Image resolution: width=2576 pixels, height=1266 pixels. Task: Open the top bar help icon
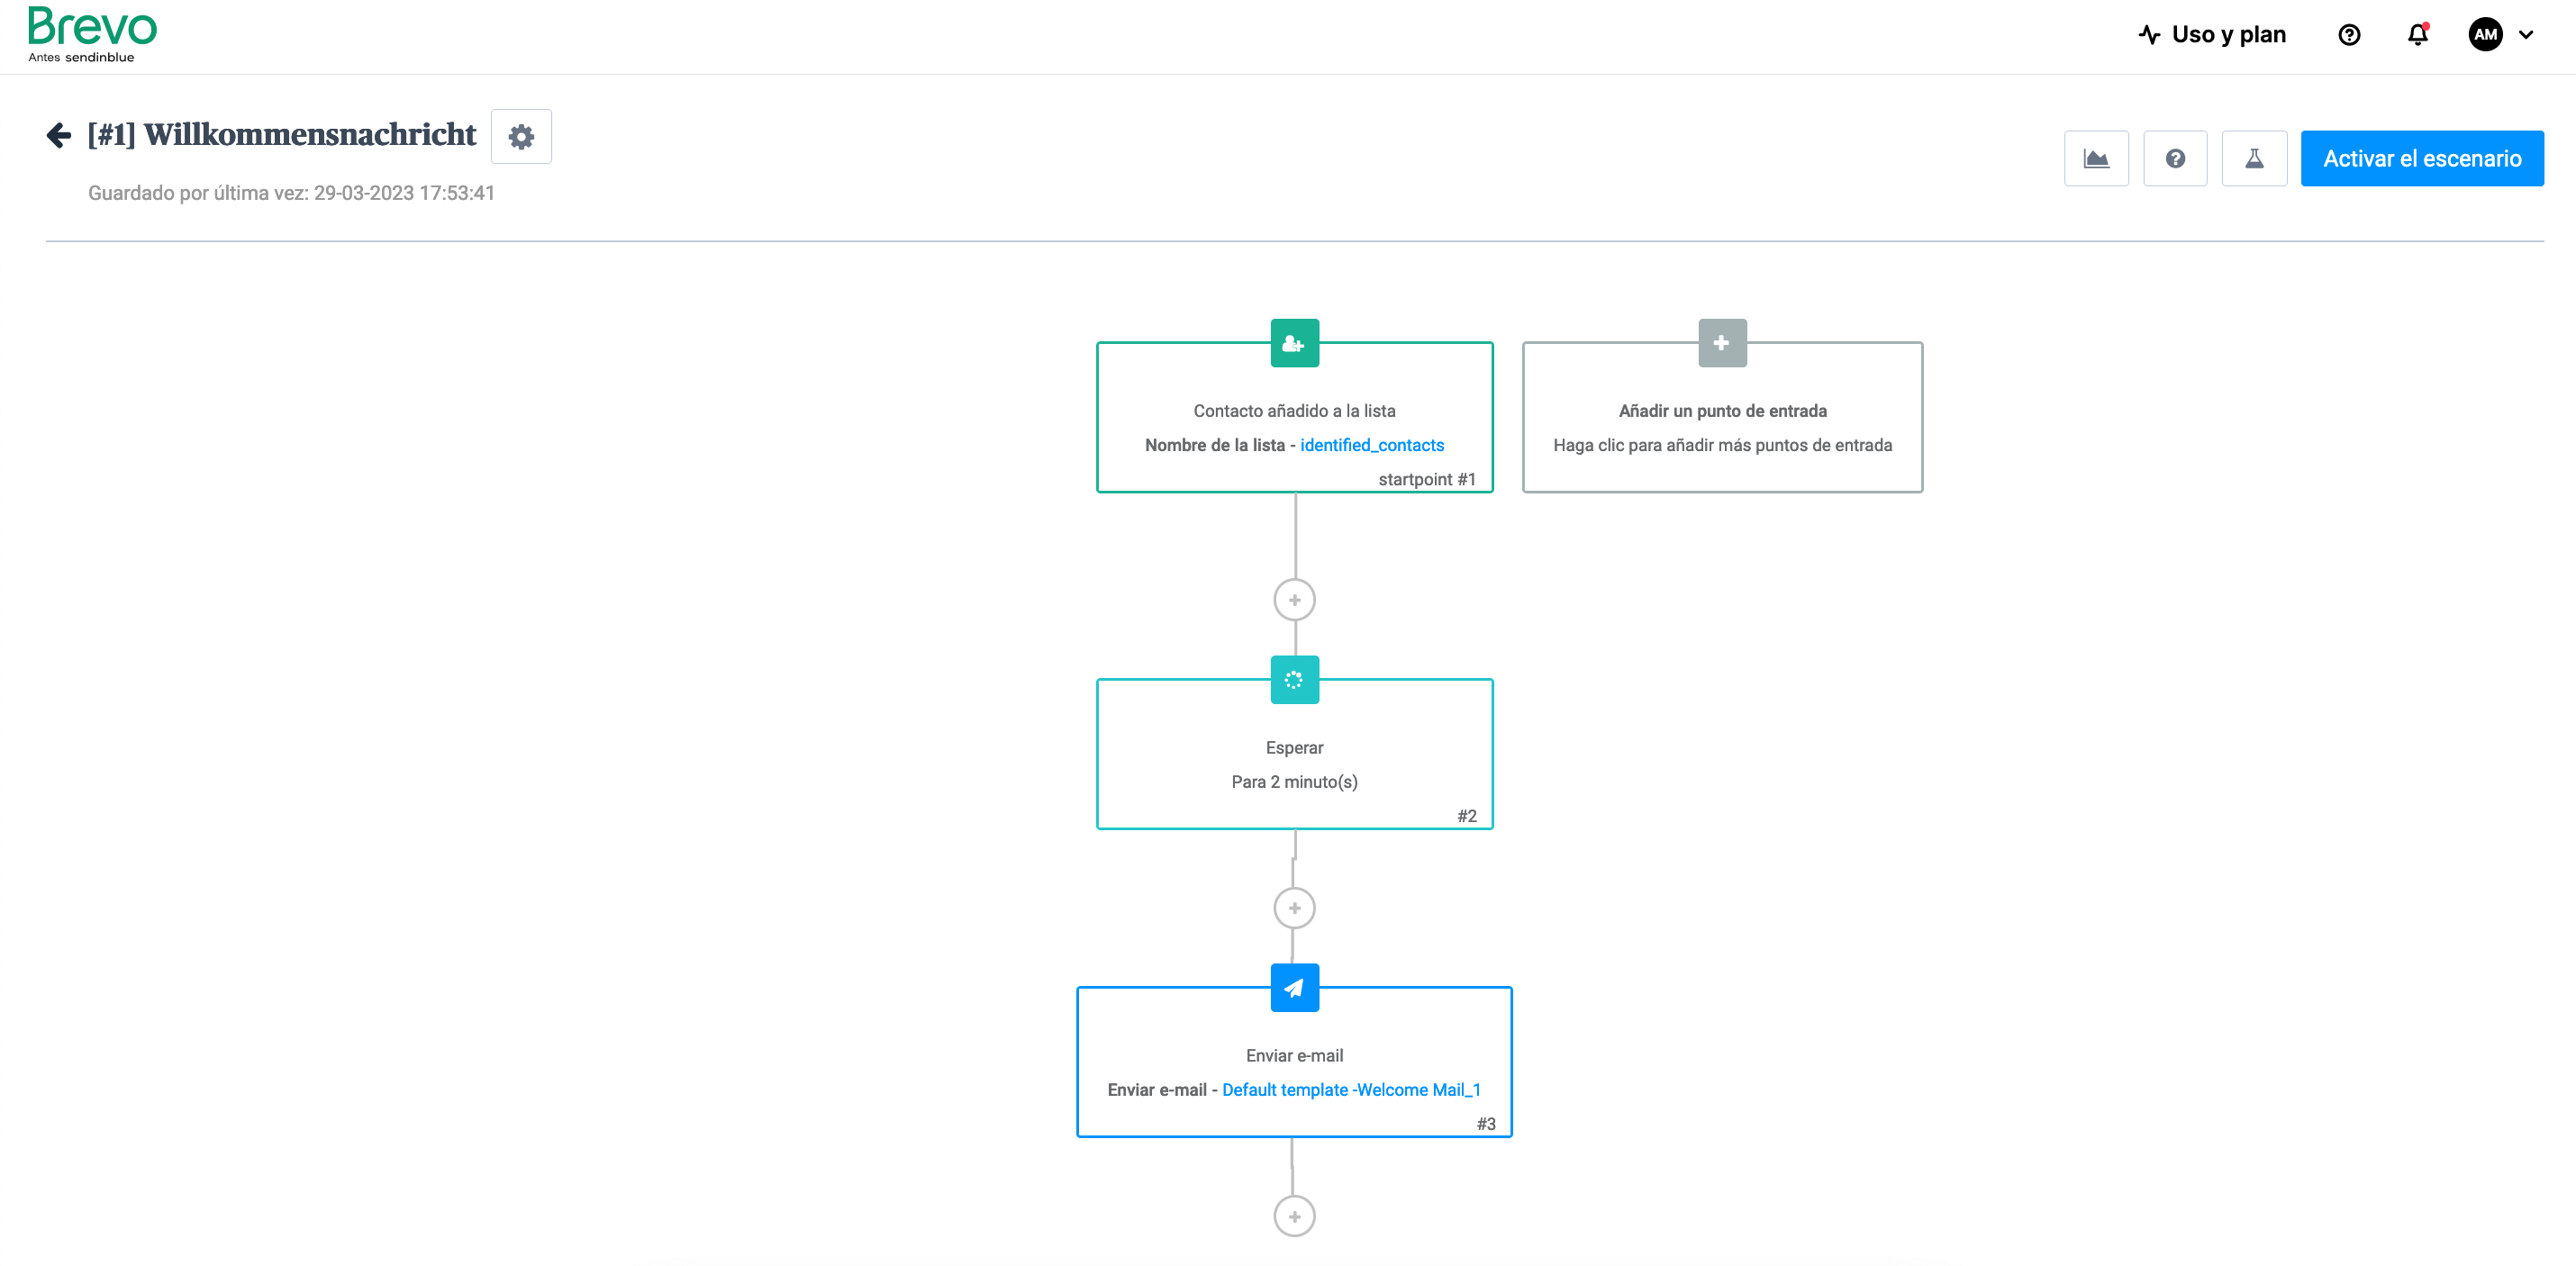tap(2349, 35)
